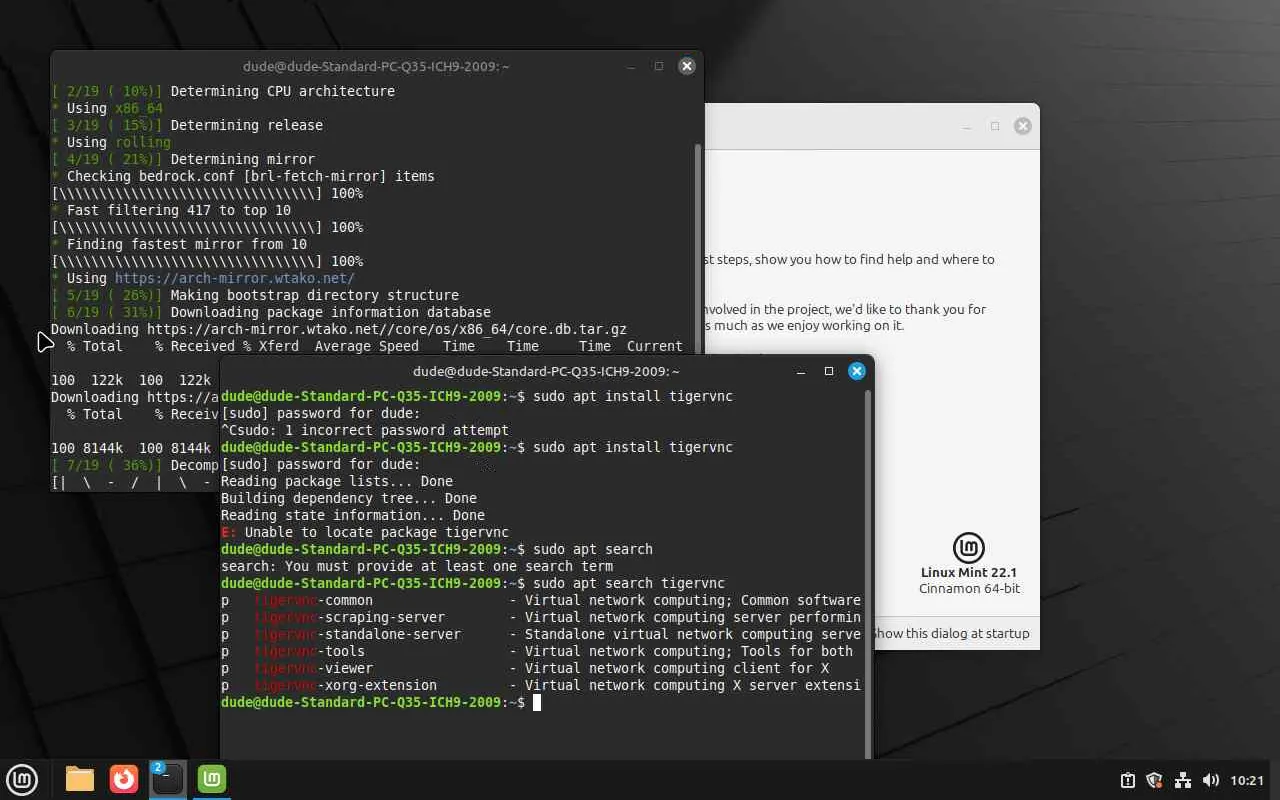
Task: Close the front terminal window
Action: click(x=857, y=371)
